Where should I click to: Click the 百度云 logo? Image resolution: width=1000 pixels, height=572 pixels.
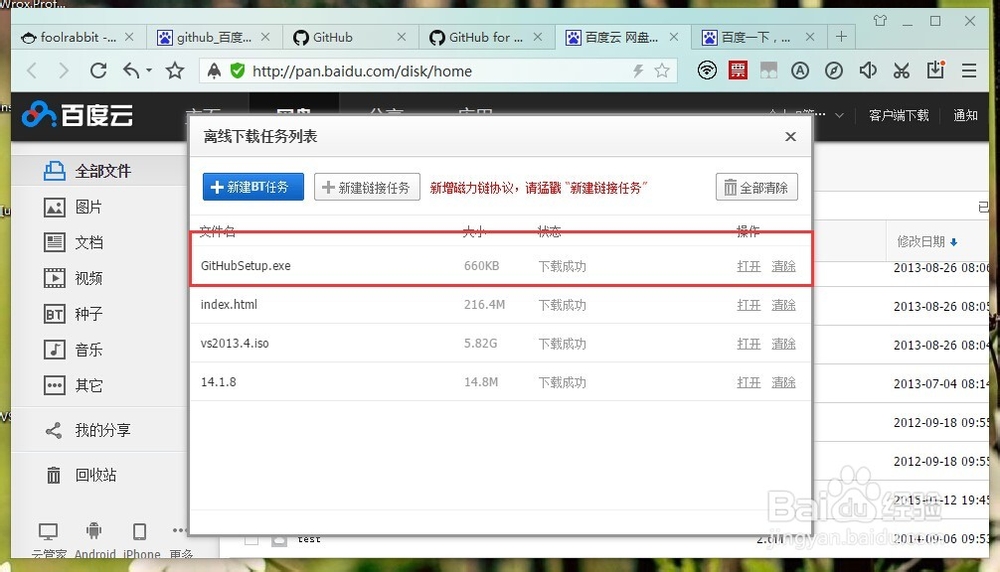coord(78,115)
